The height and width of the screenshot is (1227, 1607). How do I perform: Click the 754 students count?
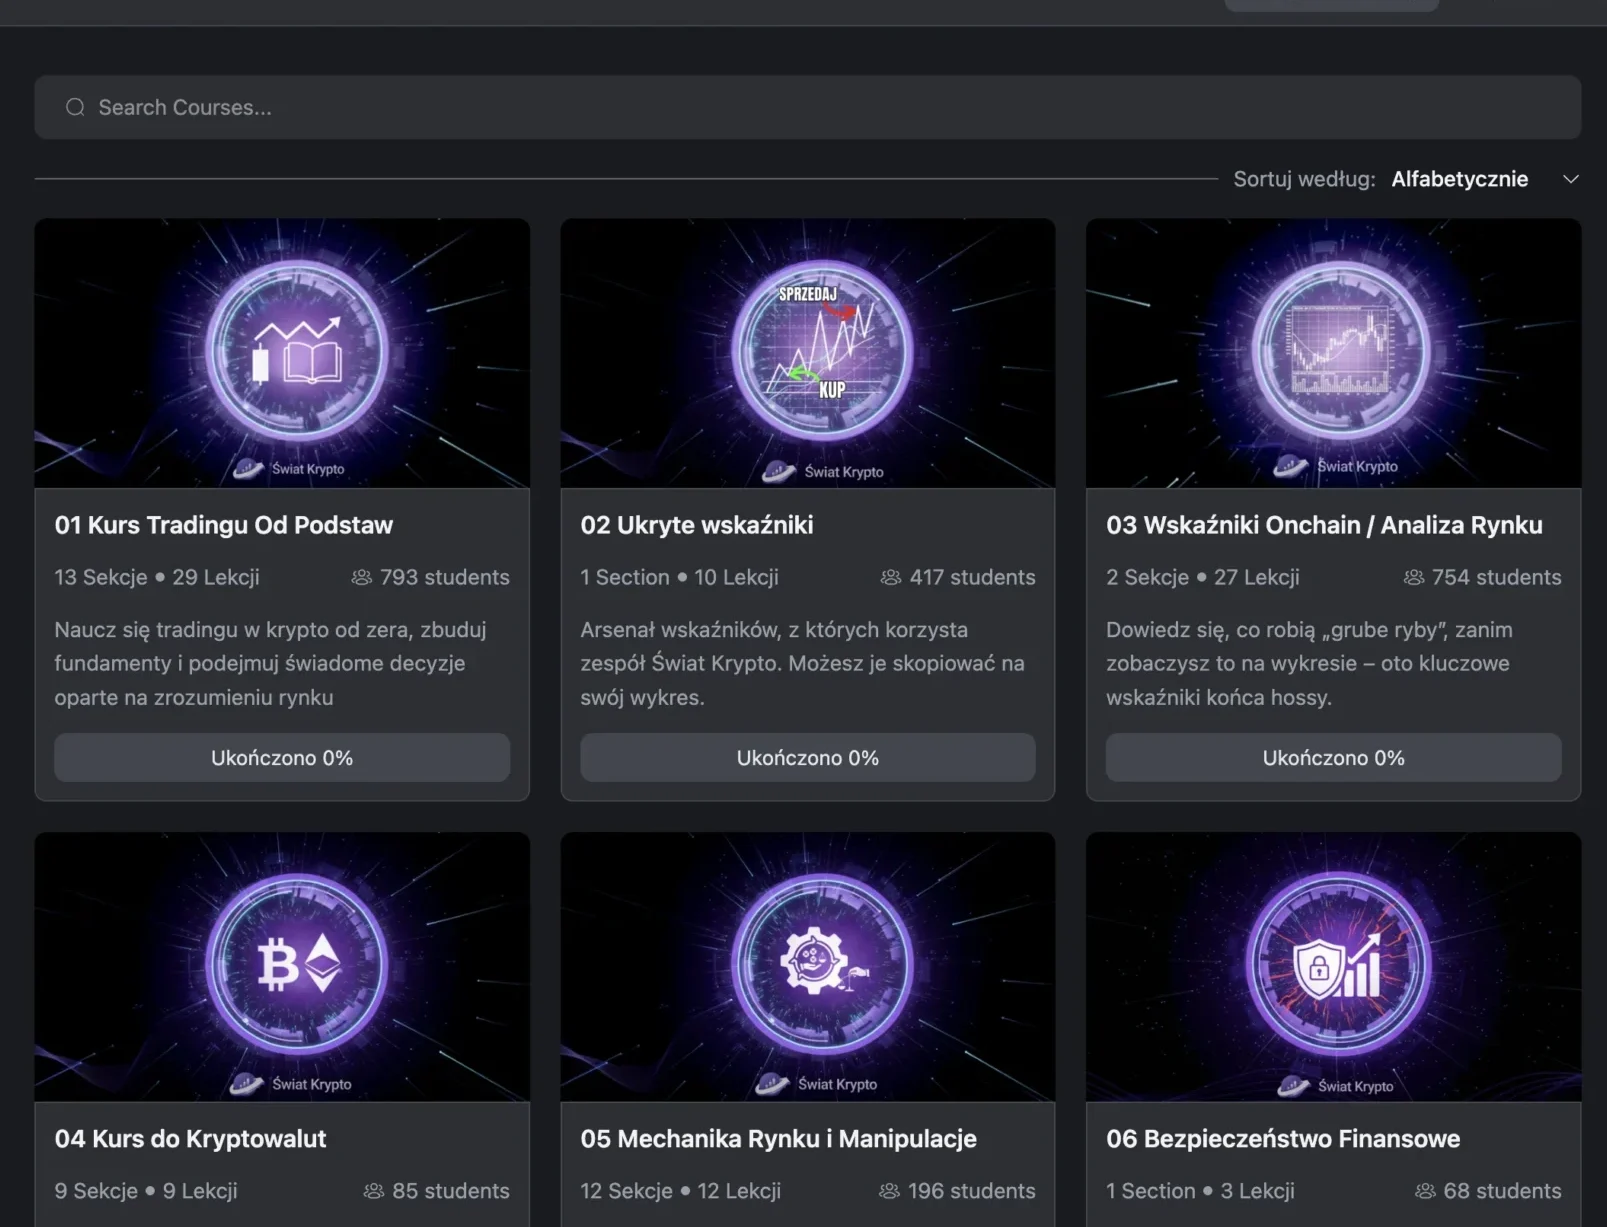tap(1496, 577)
